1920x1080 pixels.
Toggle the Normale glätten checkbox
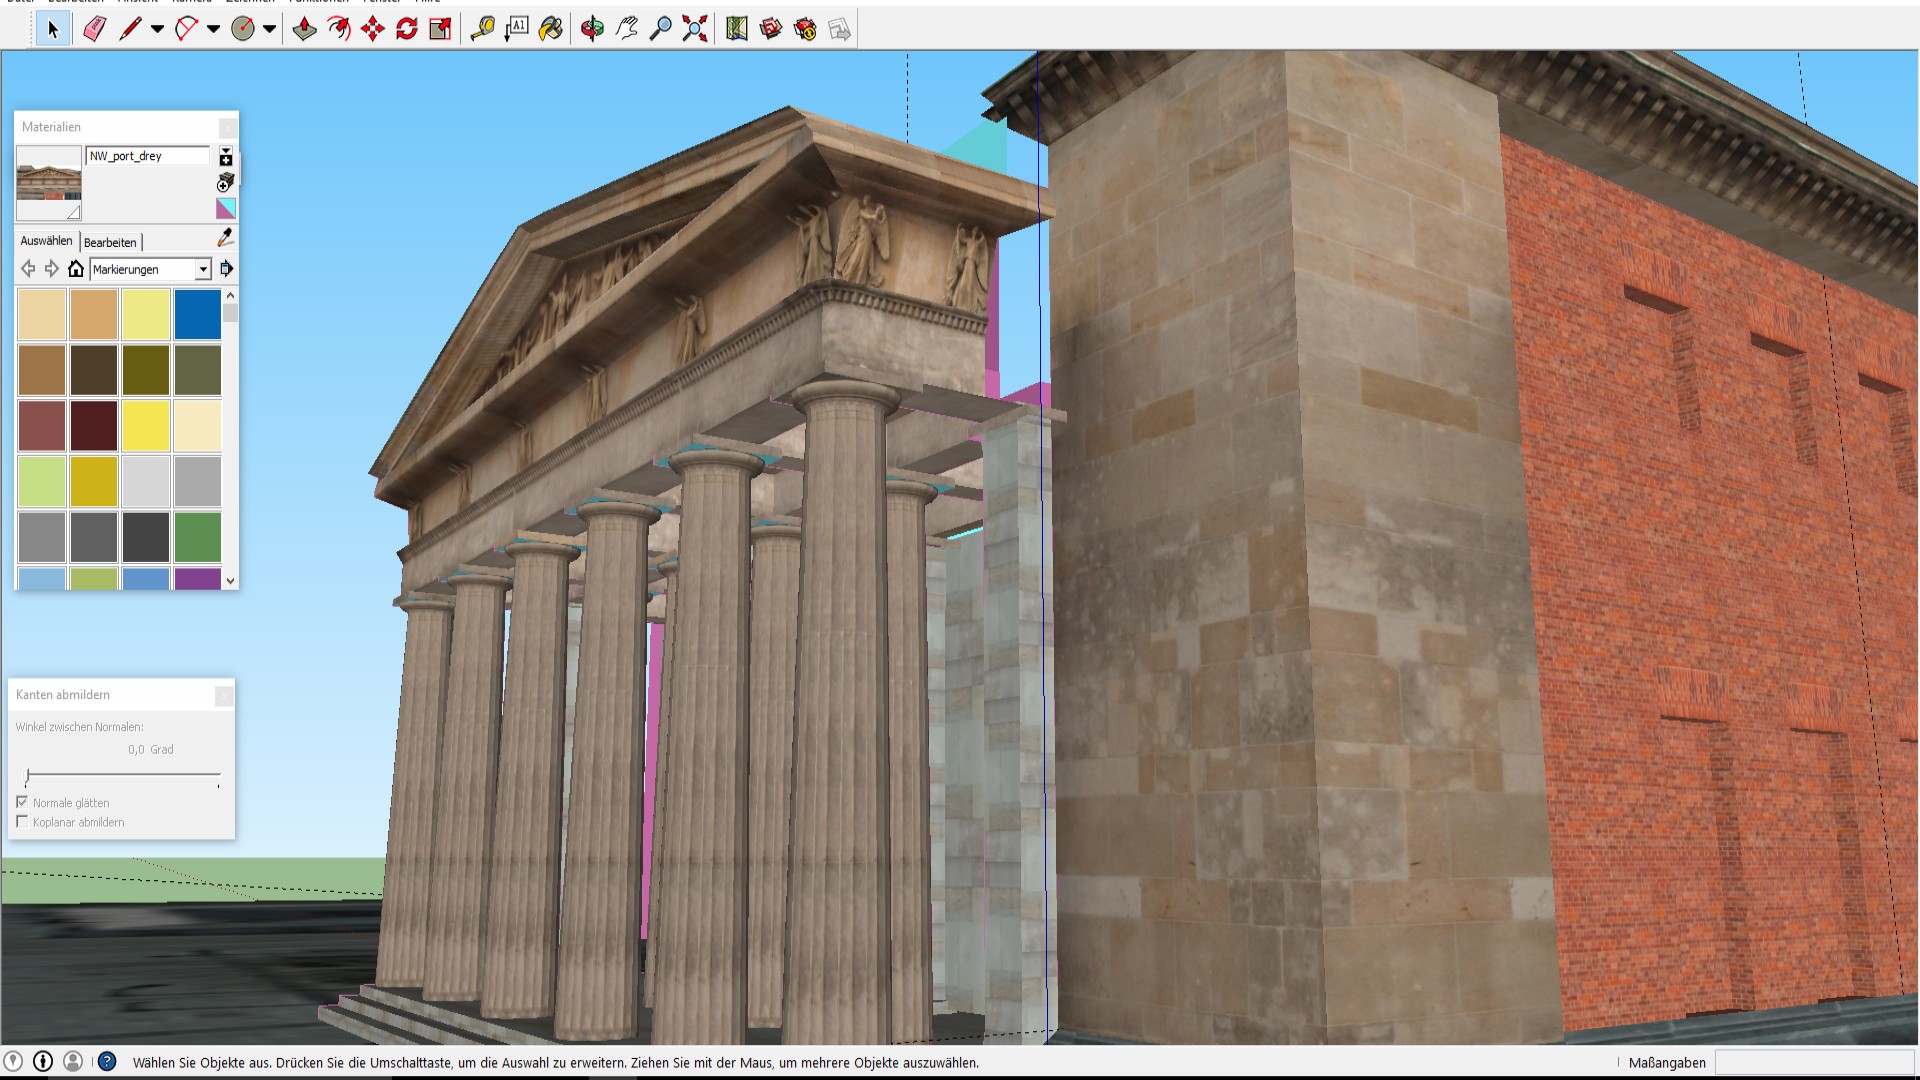(x=22, y=802)
